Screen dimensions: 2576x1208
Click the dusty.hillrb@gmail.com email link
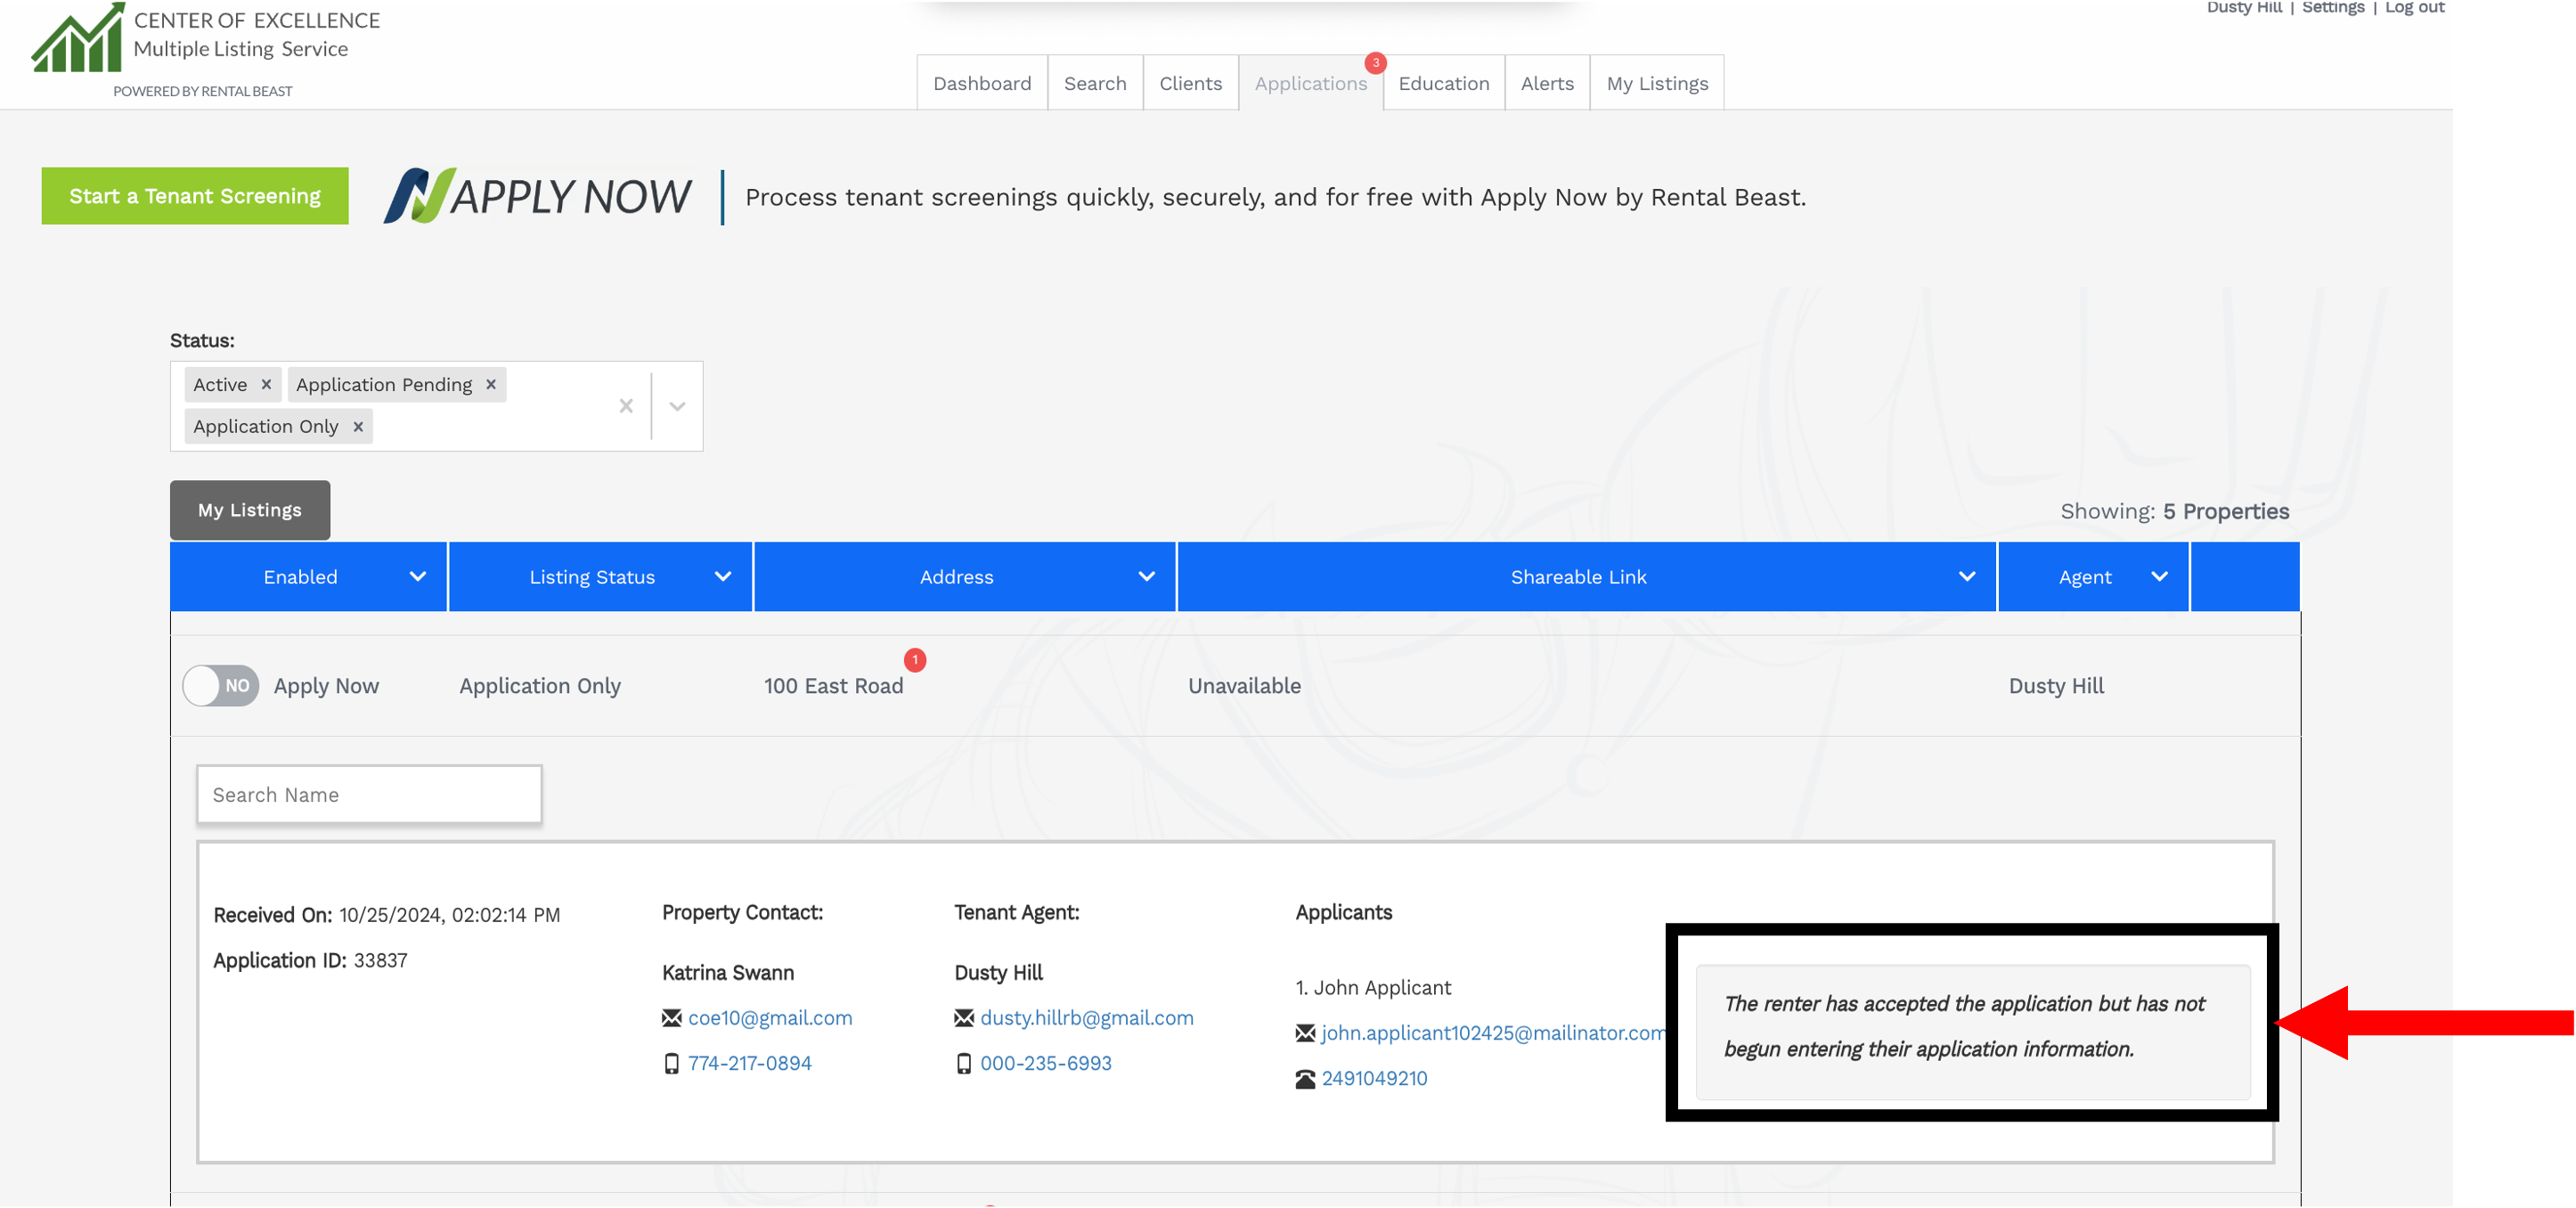tap(1086, 1018)
